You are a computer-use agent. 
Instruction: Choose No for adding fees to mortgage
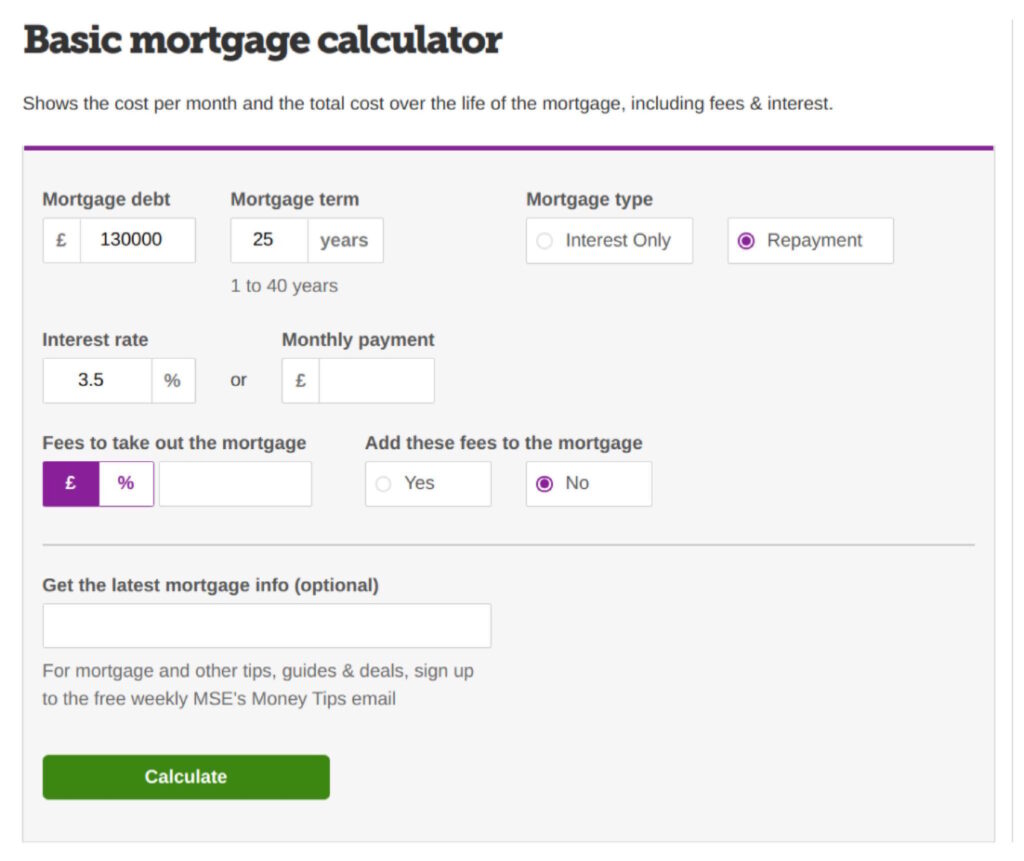click(x=588, y=483)
